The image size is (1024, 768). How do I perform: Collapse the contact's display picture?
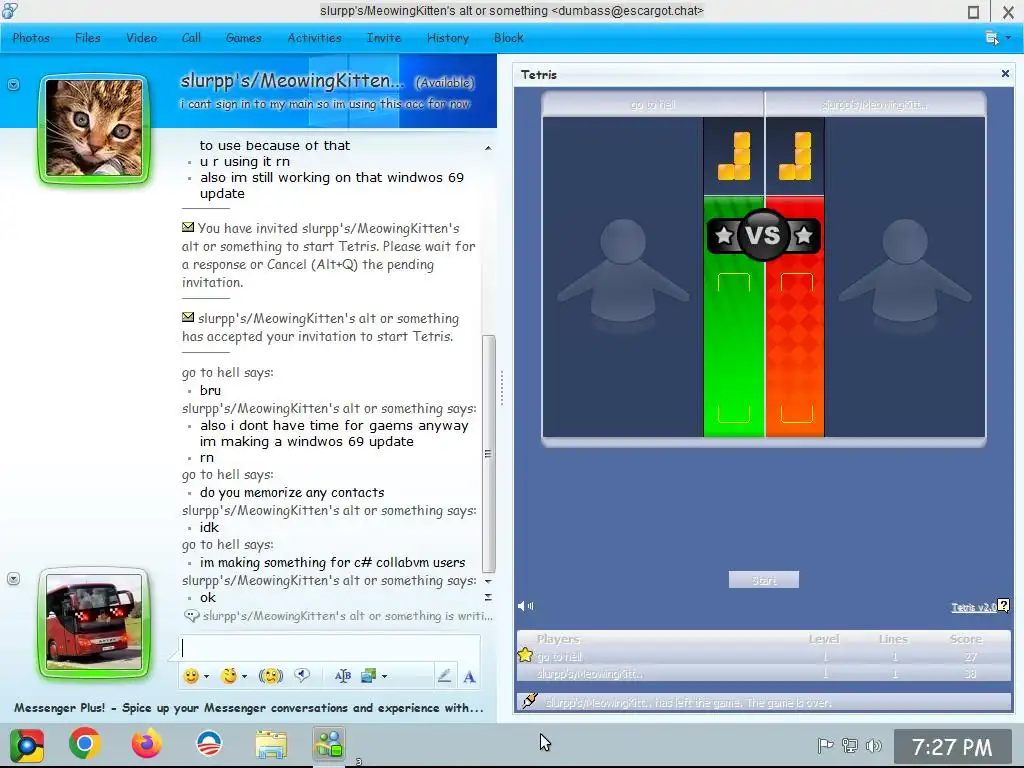13,85
